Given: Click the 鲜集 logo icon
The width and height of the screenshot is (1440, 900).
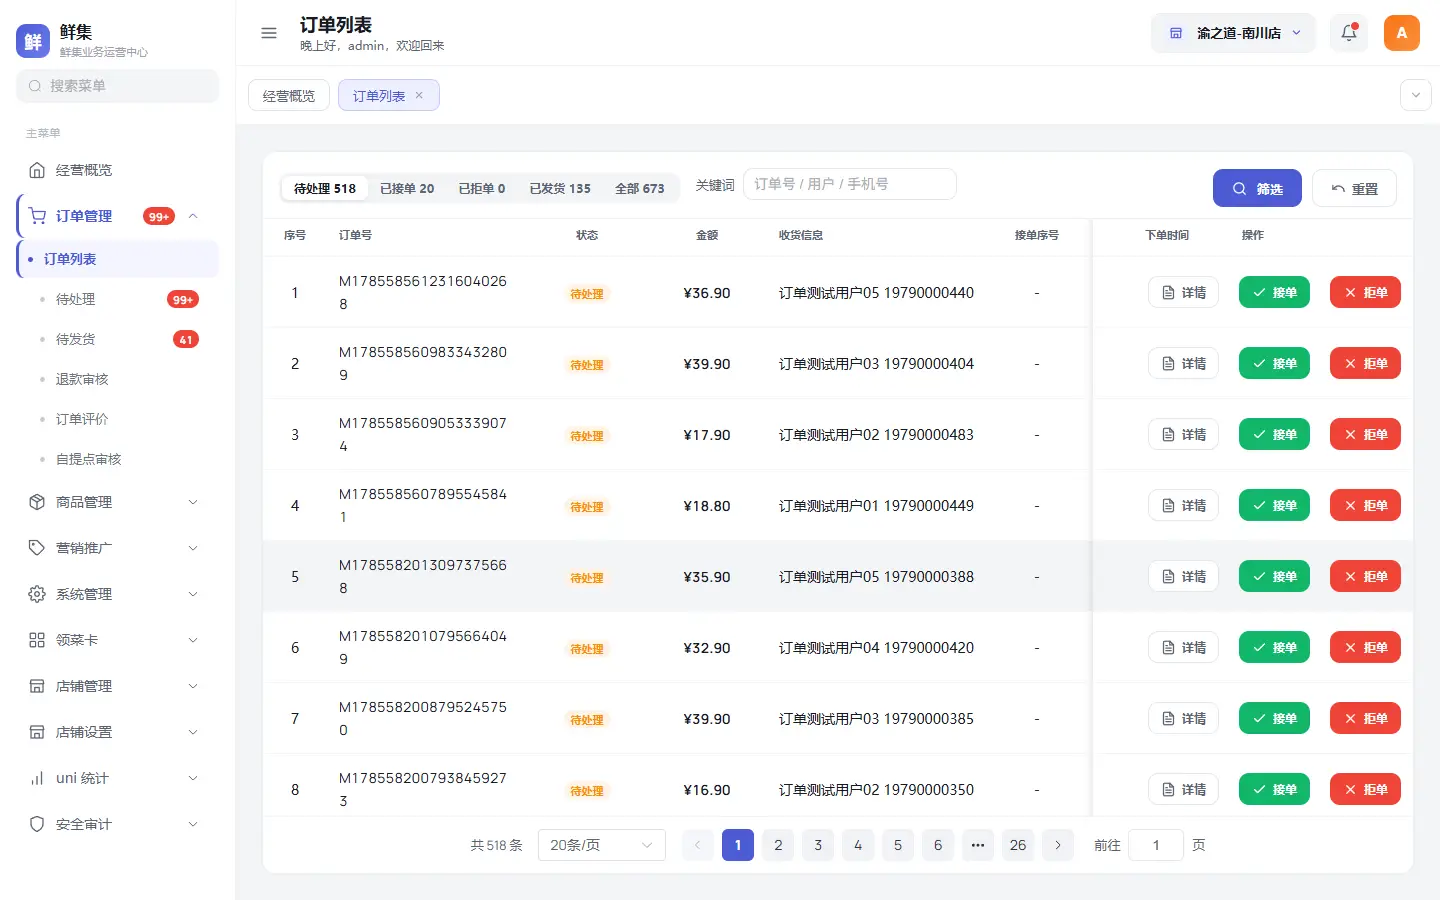Looking at the screenshot, I should [x=33, y=41].
